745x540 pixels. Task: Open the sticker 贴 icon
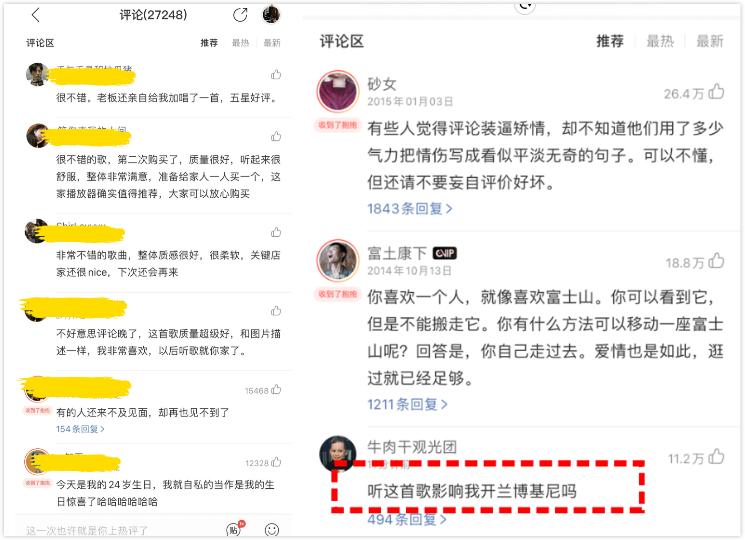point(233,530)
